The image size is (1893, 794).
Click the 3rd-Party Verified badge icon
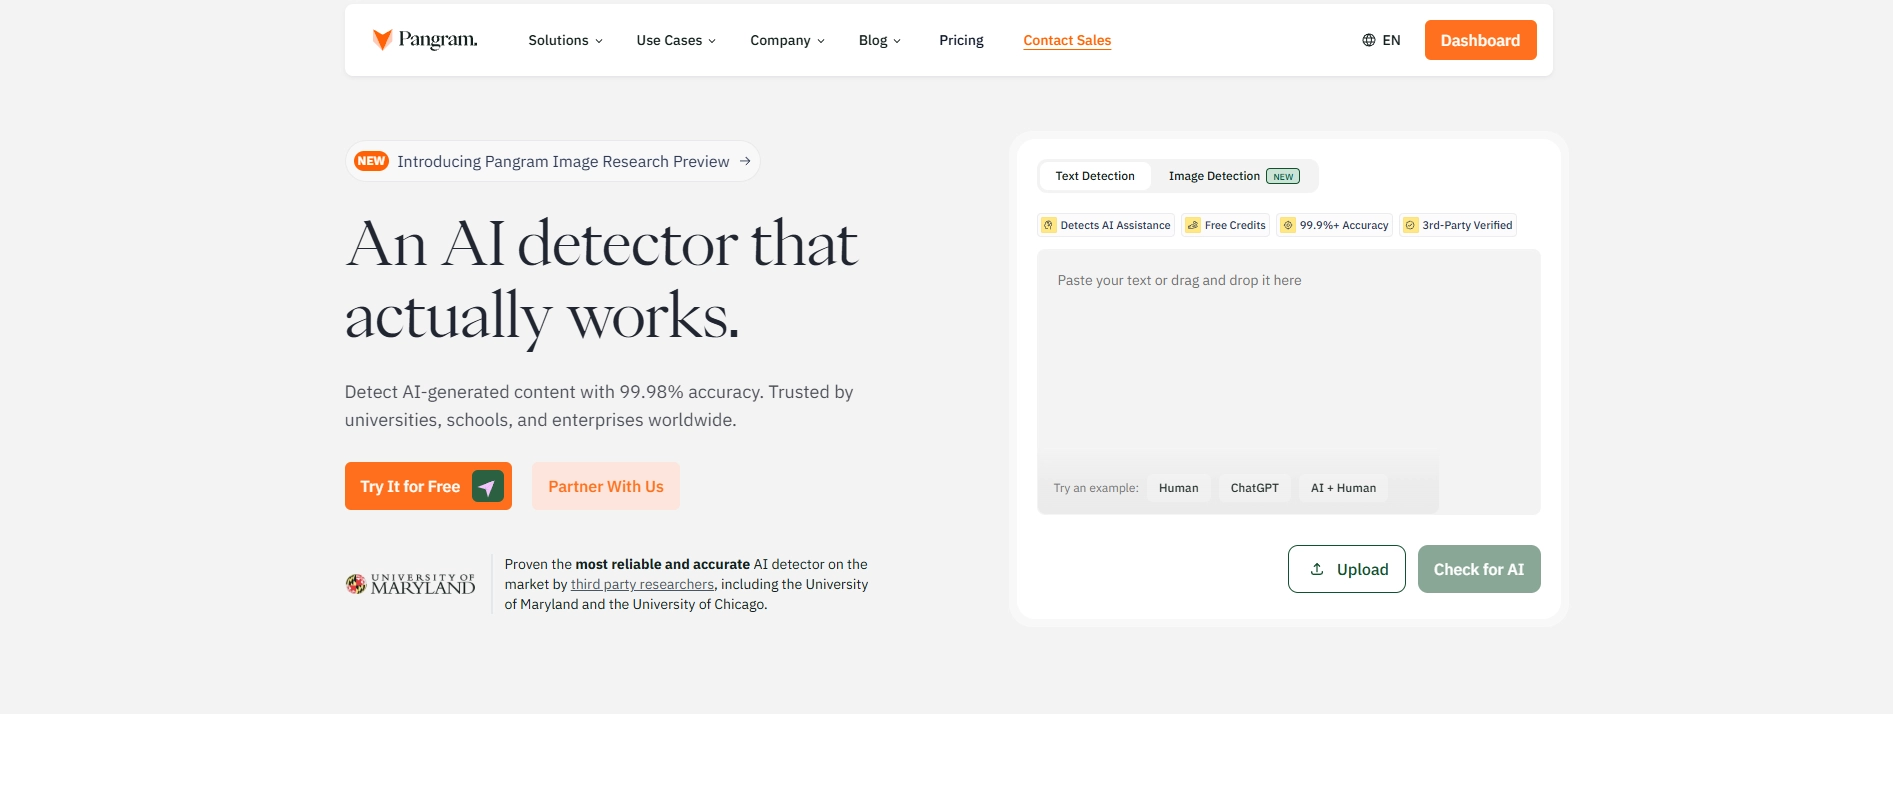tap(1410, 225)
